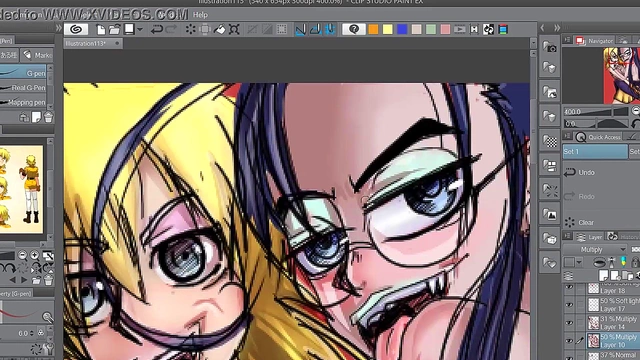Hide Layer 17 with eye icon

coord(569,305)
